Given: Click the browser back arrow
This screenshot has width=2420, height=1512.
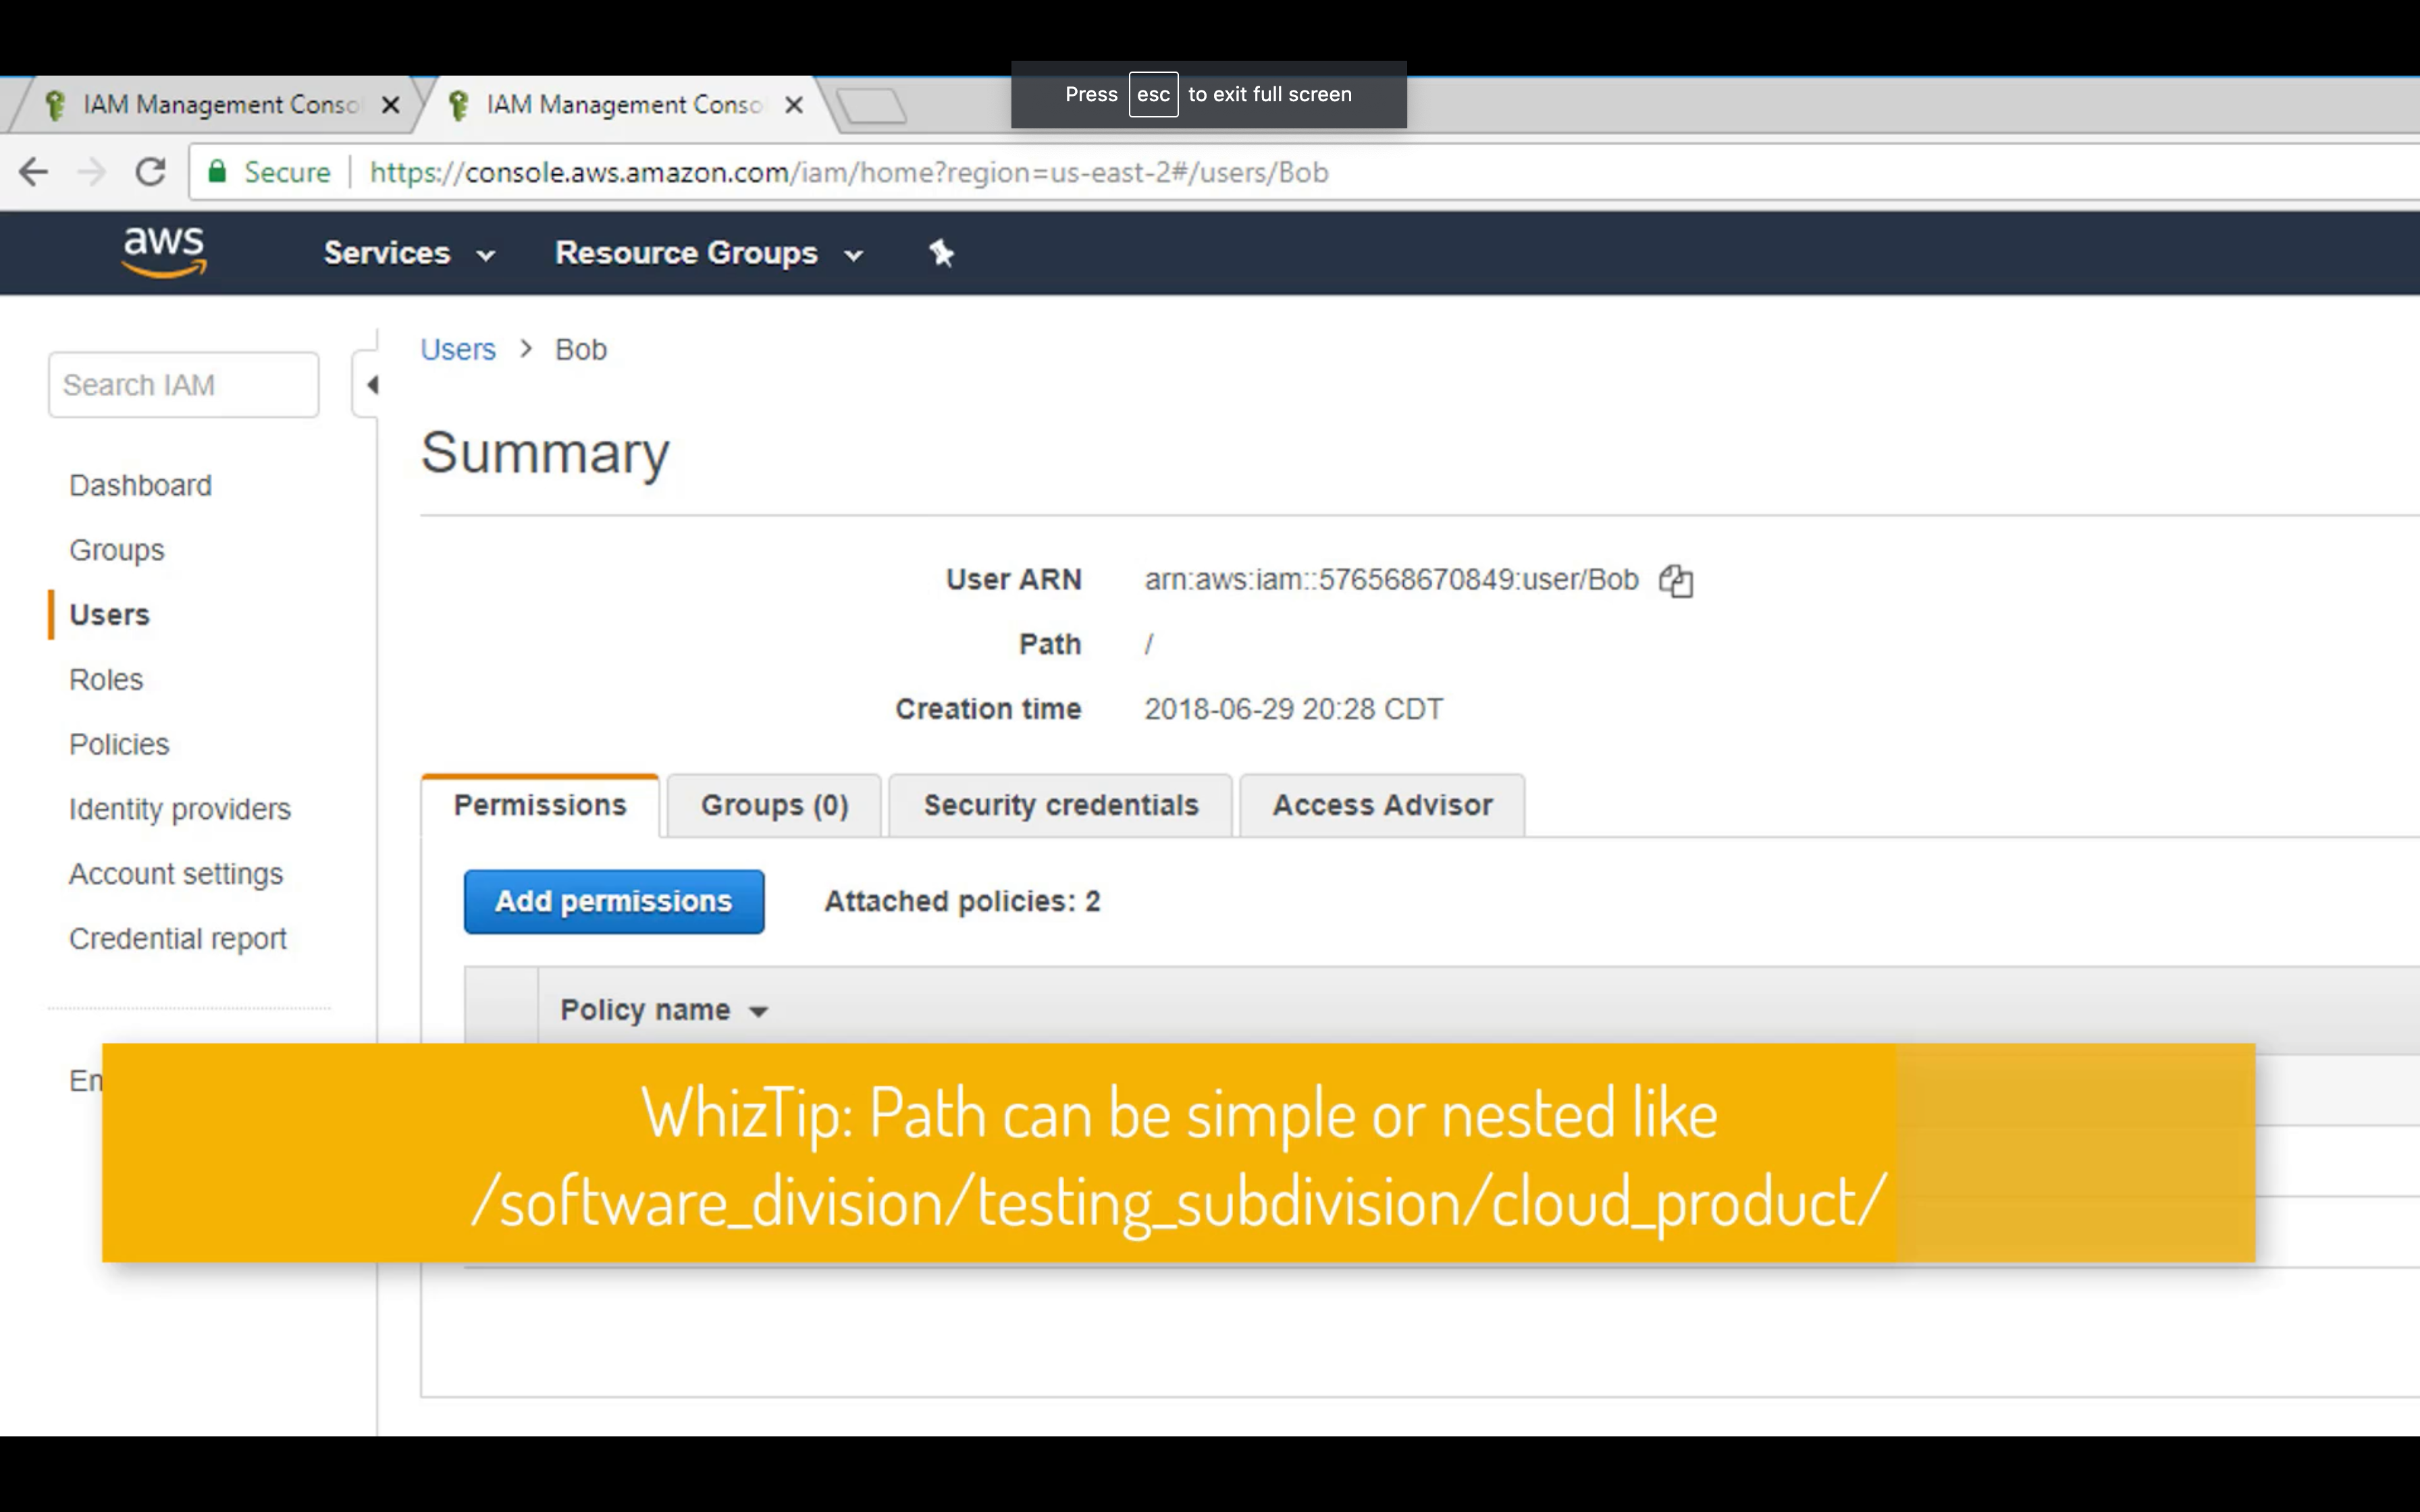Looking at the screenshot, I should [33, 172].
